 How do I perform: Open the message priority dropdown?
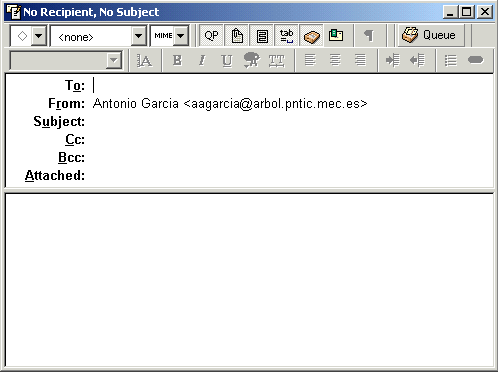point(39,35)
